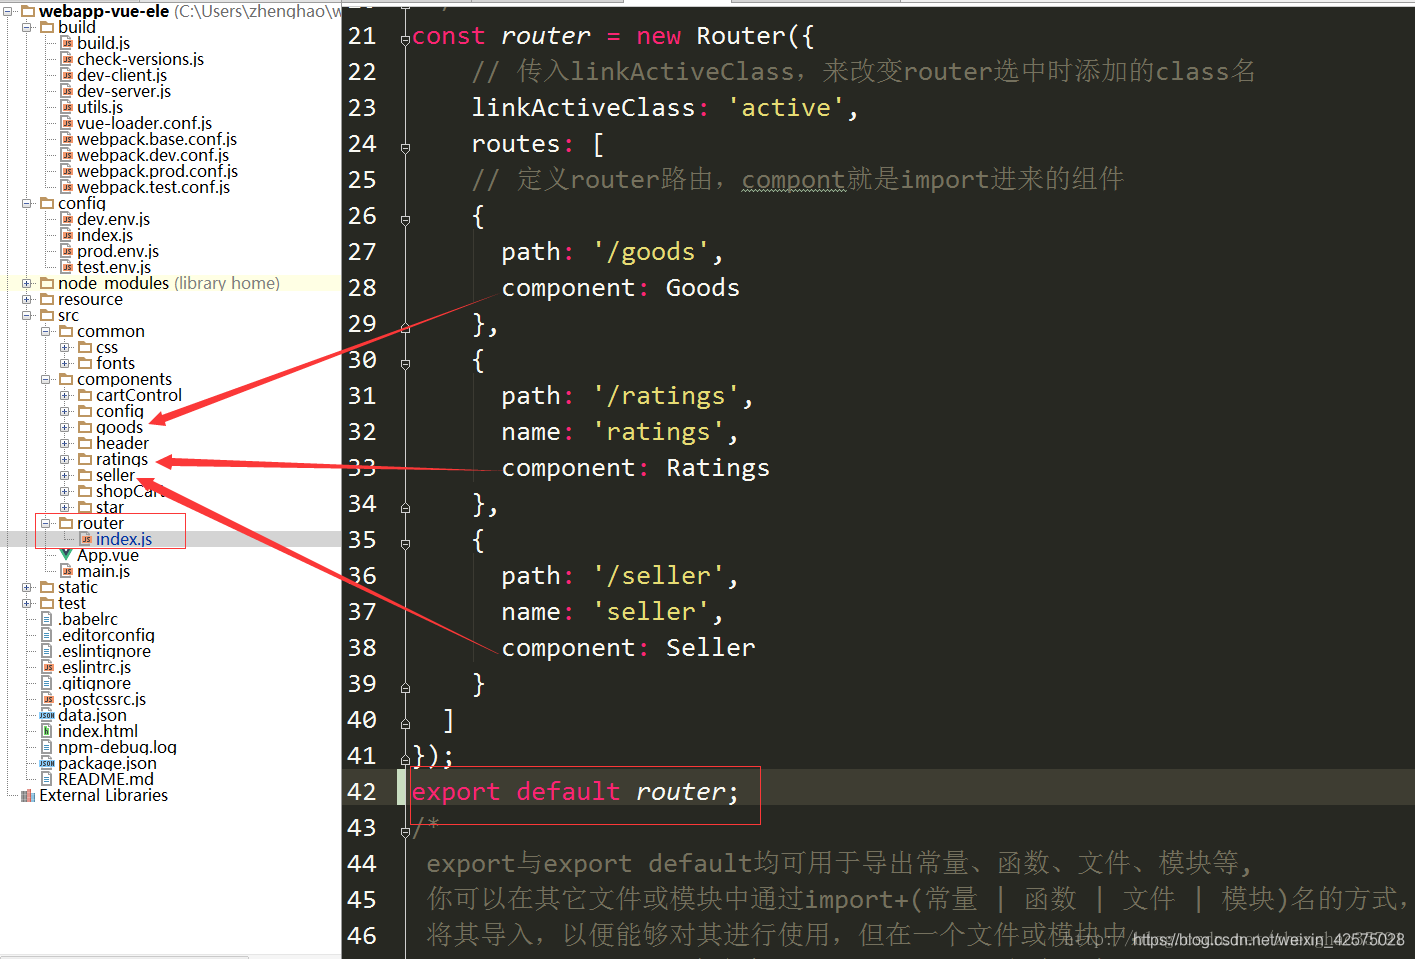The height and width of the screenshot is (959, 1415).
Task: Open .gitignore file
Action: (94, 683)
